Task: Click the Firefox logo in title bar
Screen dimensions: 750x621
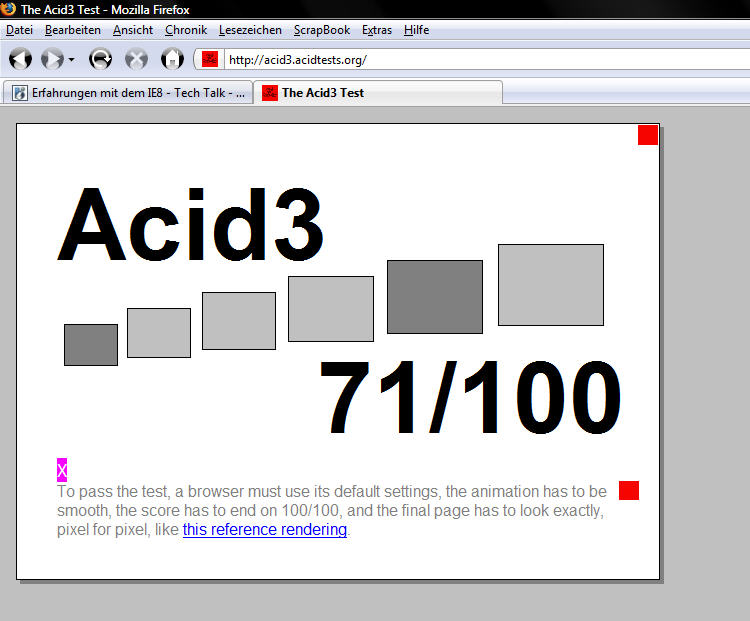Action: (x=8, y=8)
